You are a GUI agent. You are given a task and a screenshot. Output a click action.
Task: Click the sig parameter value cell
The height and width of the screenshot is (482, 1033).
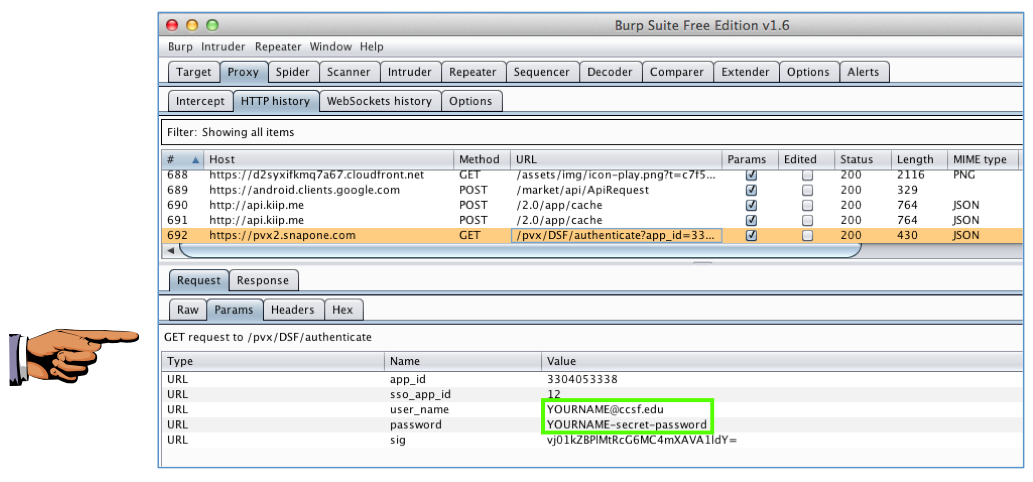781,439
